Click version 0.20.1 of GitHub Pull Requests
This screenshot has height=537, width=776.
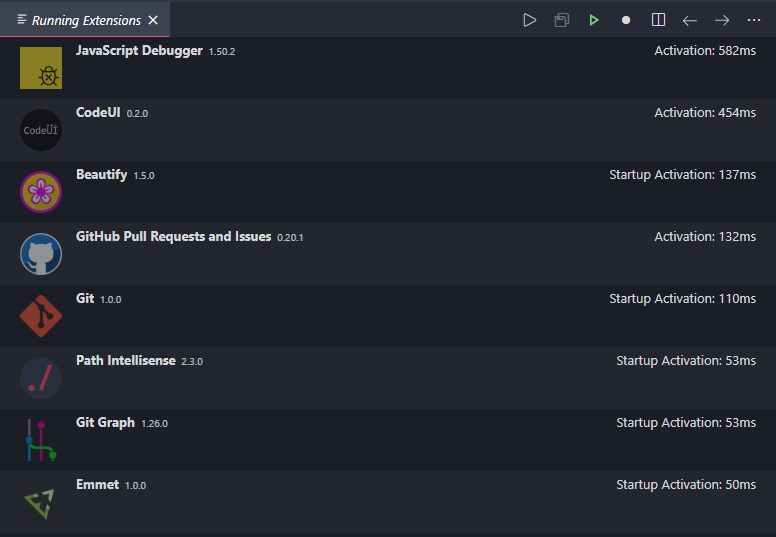click(290, 238)
